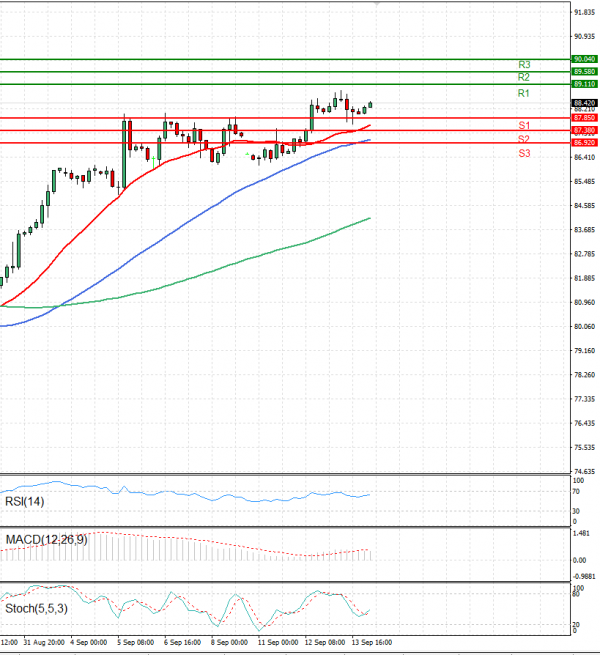The height and width of the screenshot is (655, 600).
Task: Click the 4 Sep 00:00 time label
Action: tap(89, 642)
